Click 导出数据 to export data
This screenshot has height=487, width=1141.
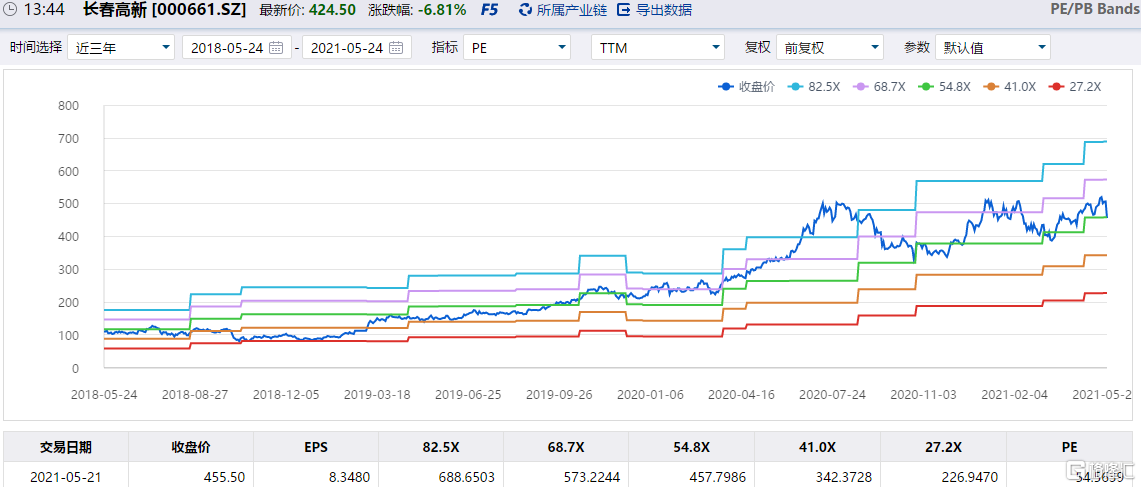pyautogui.click(x=664, y=10)
